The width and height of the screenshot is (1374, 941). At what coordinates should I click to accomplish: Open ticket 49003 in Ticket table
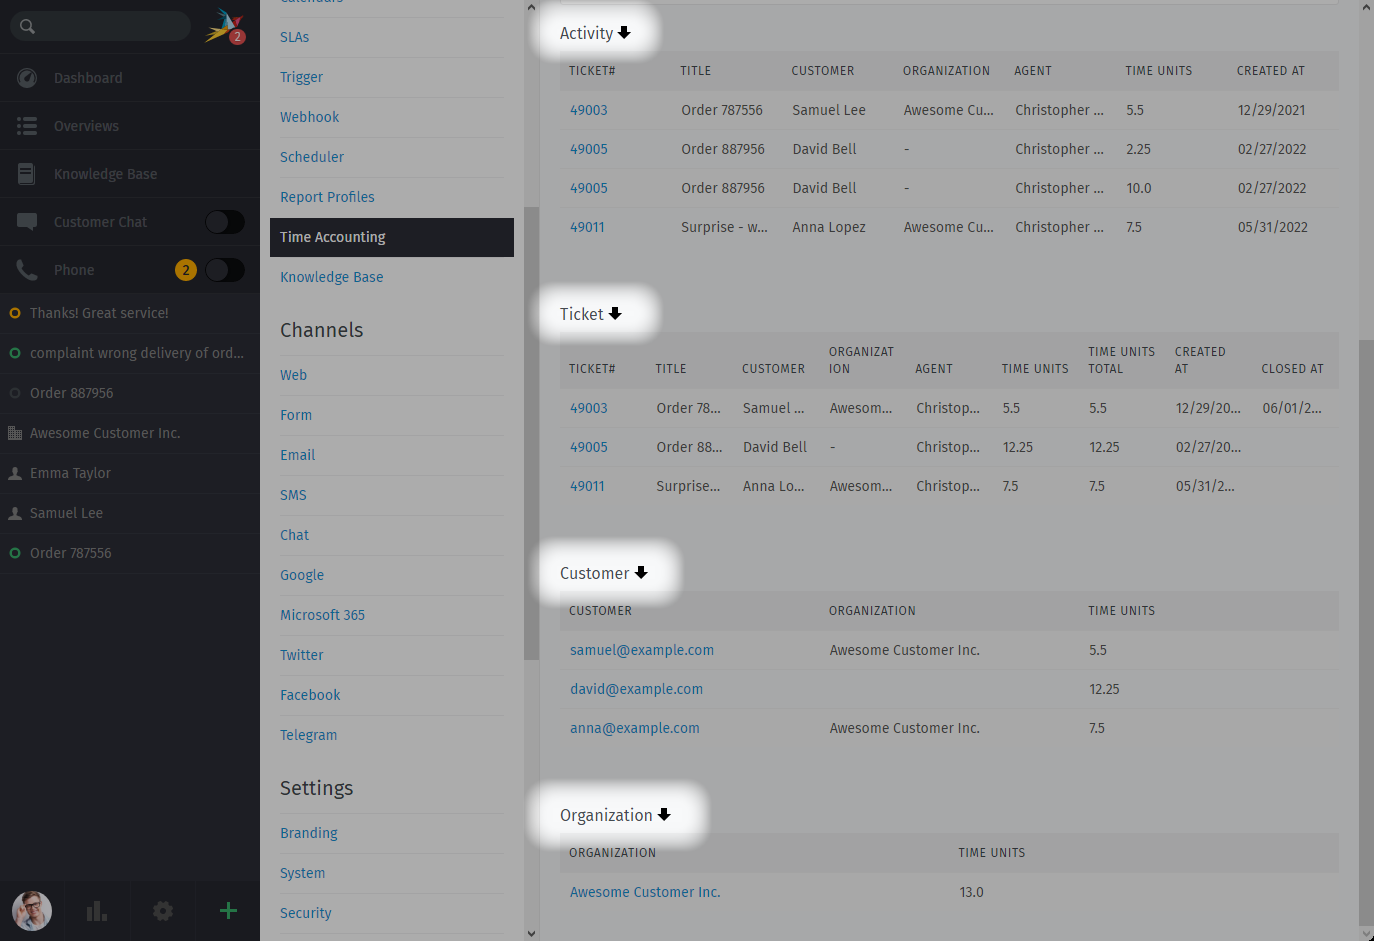point(589,408)
